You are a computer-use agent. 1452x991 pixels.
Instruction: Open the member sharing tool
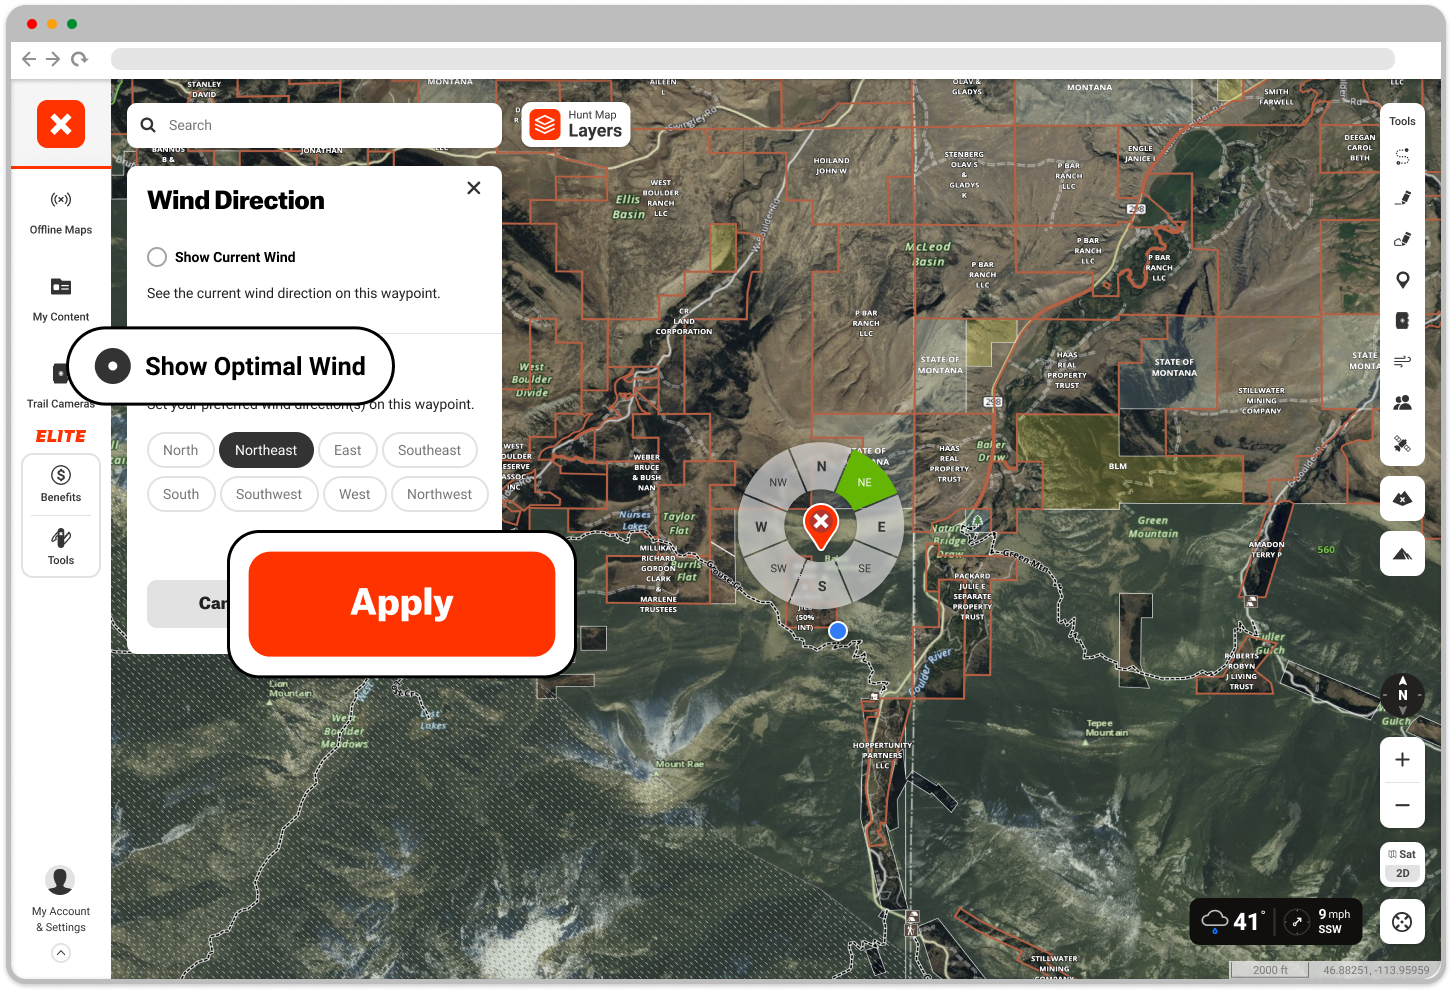[1402, 402]
